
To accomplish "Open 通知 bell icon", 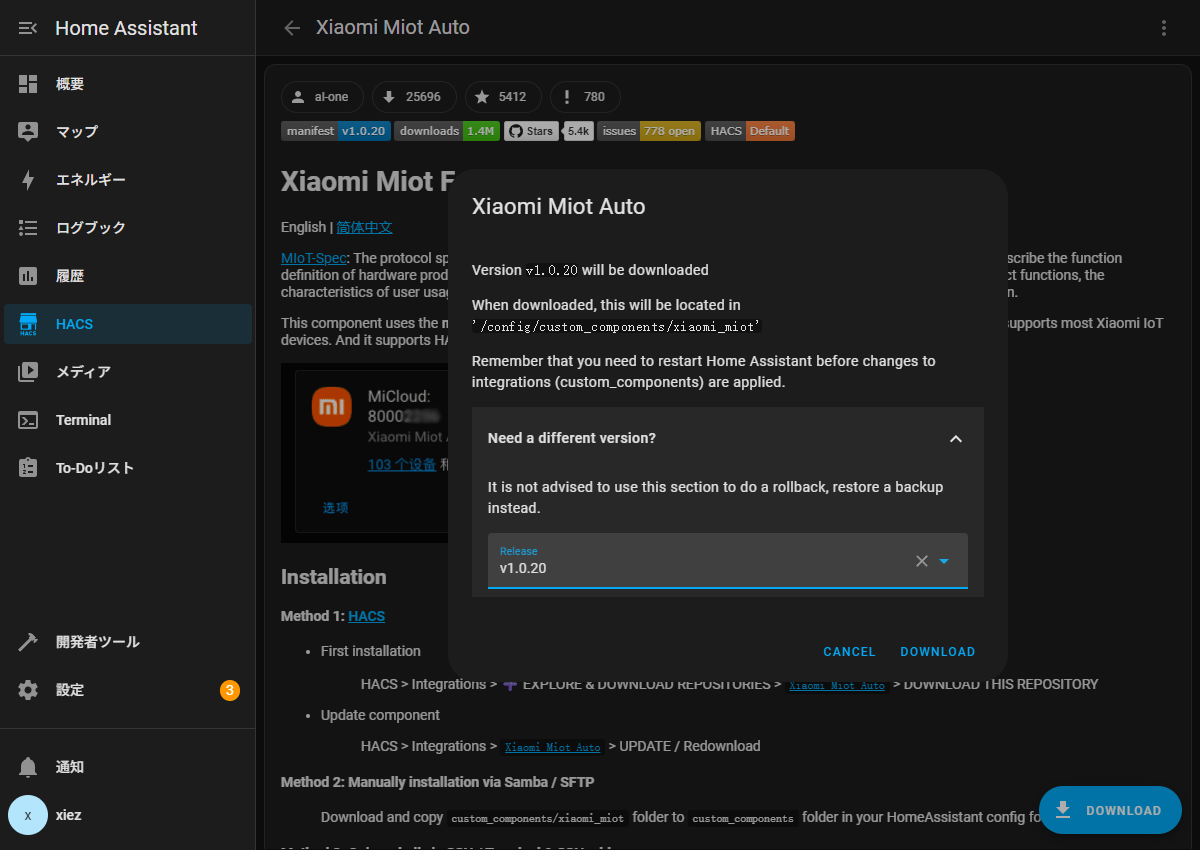I will [x=28, y=767].
